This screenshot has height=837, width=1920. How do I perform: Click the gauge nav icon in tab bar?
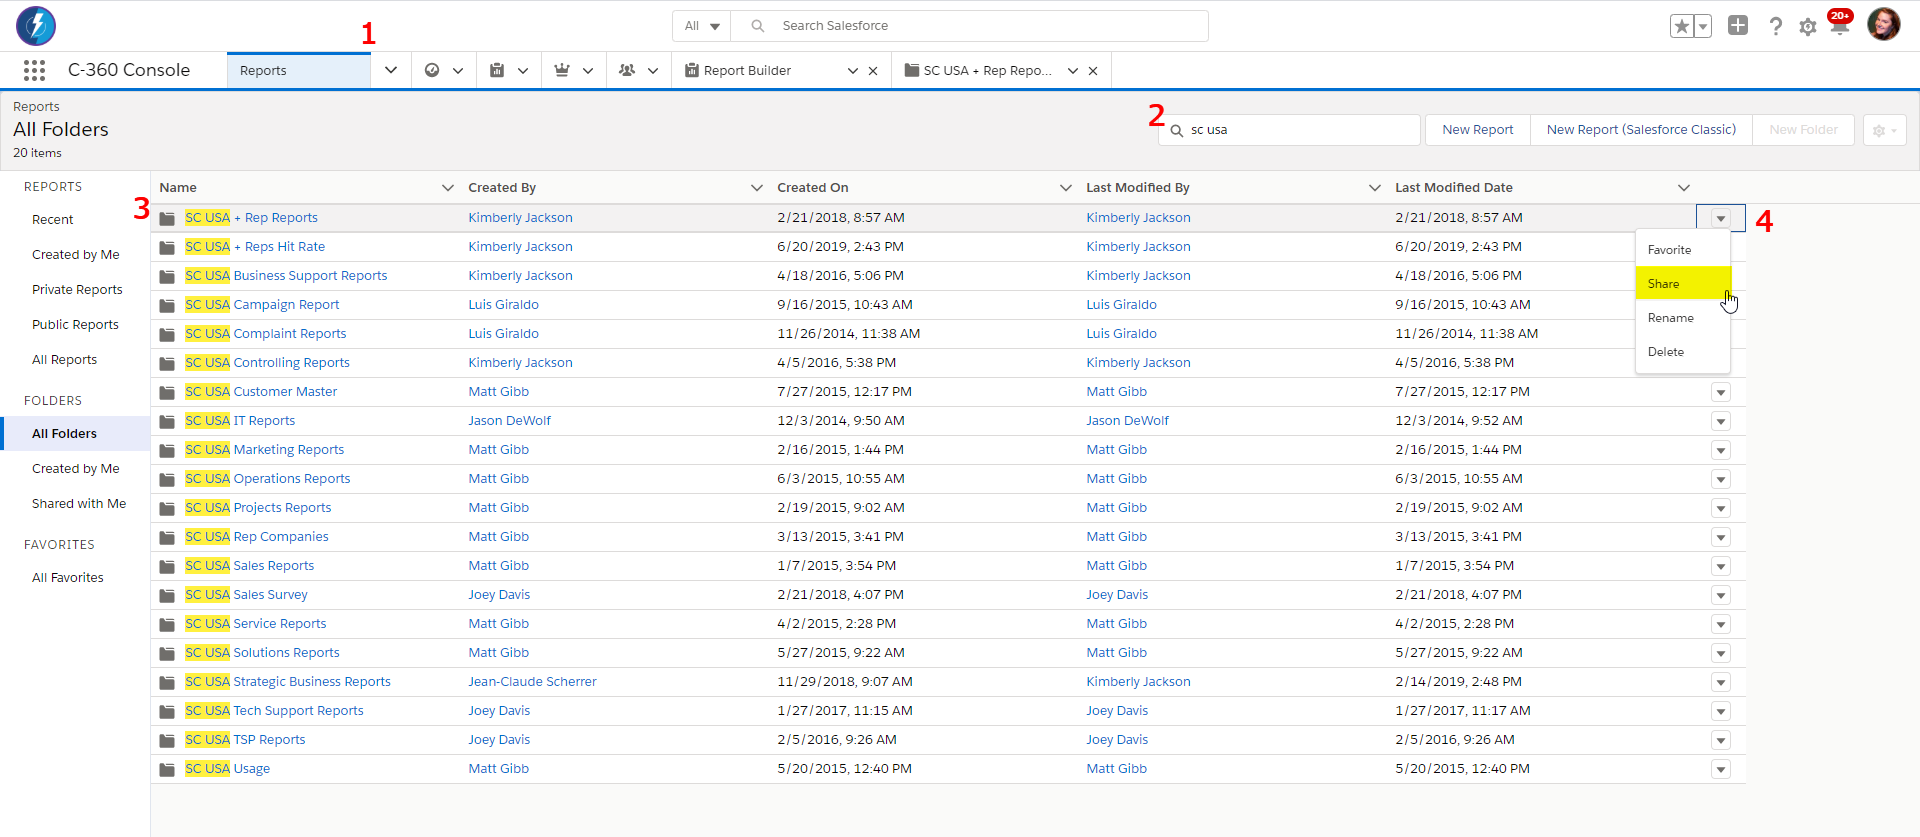[432, 70]
